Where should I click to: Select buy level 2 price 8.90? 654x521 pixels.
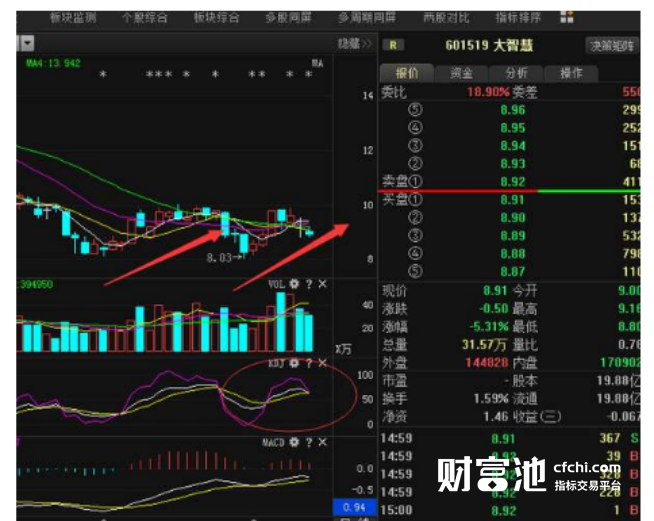pyautogui.click(x=513, y=218)
